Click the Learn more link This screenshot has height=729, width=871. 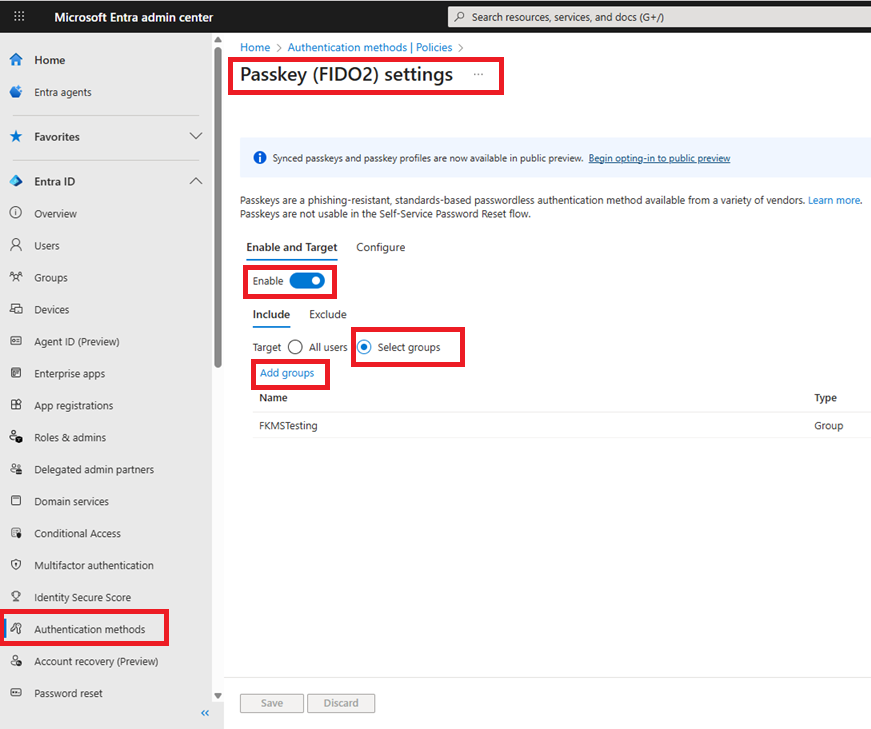(x=834, y=200)
